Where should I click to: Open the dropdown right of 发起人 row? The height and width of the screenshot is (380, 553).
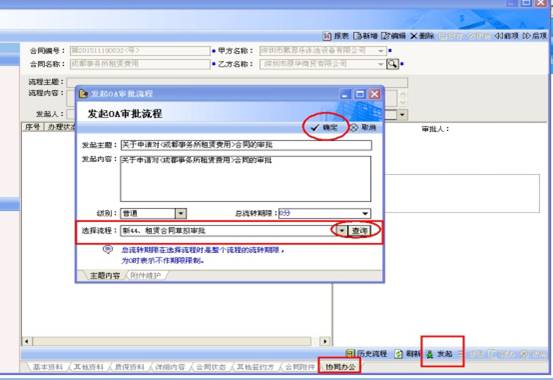403,114
